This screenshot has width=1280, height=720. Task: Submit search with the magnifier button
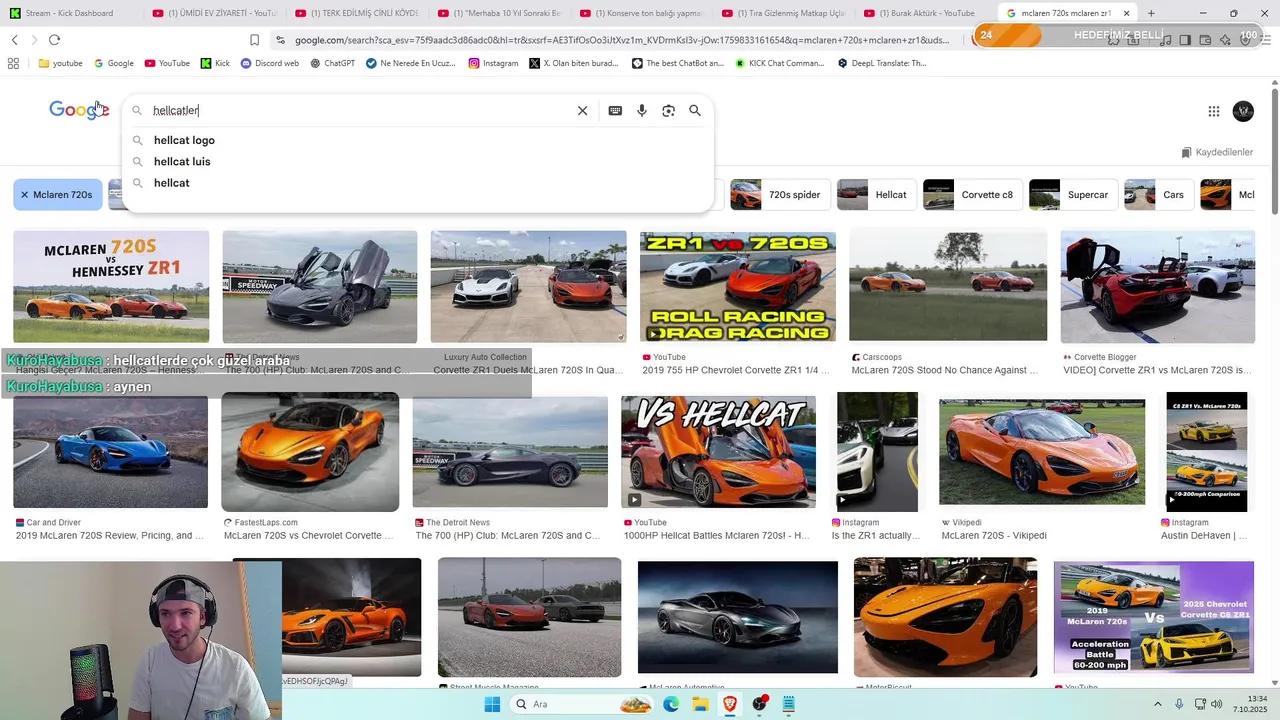coord(695,111)
